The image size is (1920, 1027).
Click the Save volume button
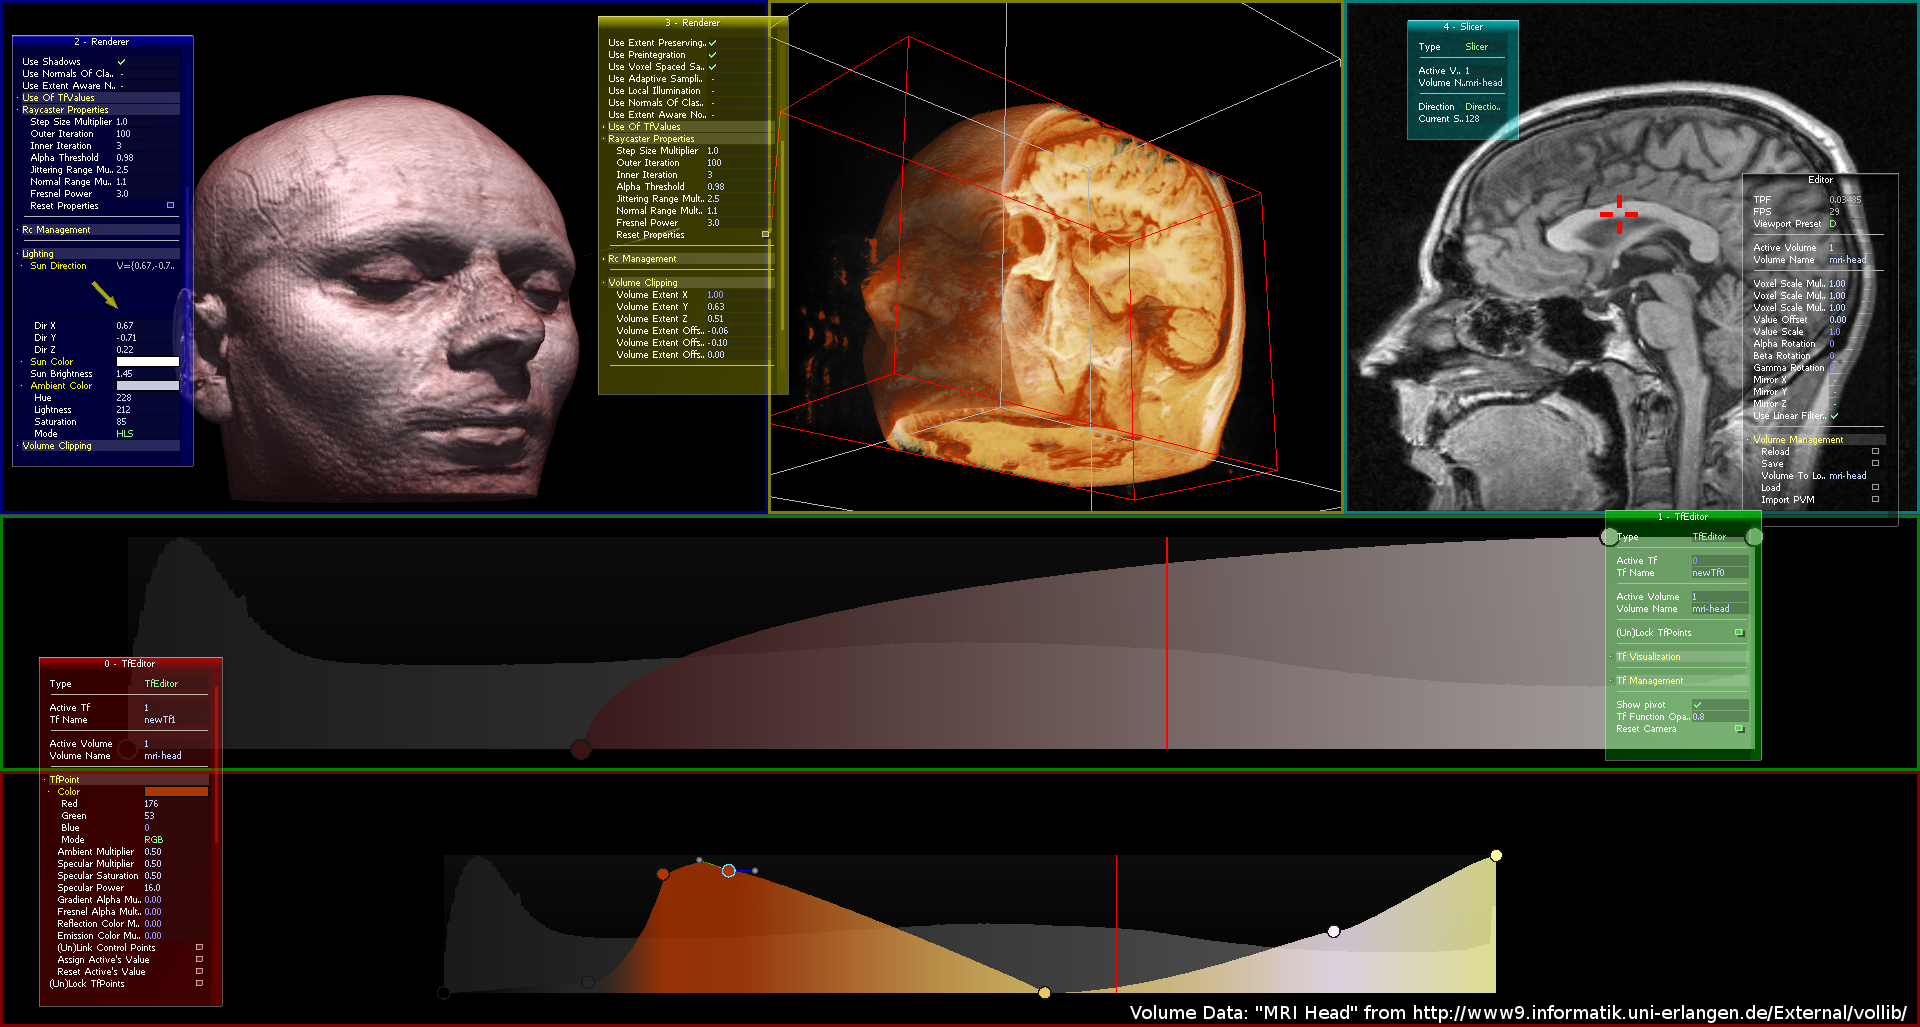click(1875, 464)
